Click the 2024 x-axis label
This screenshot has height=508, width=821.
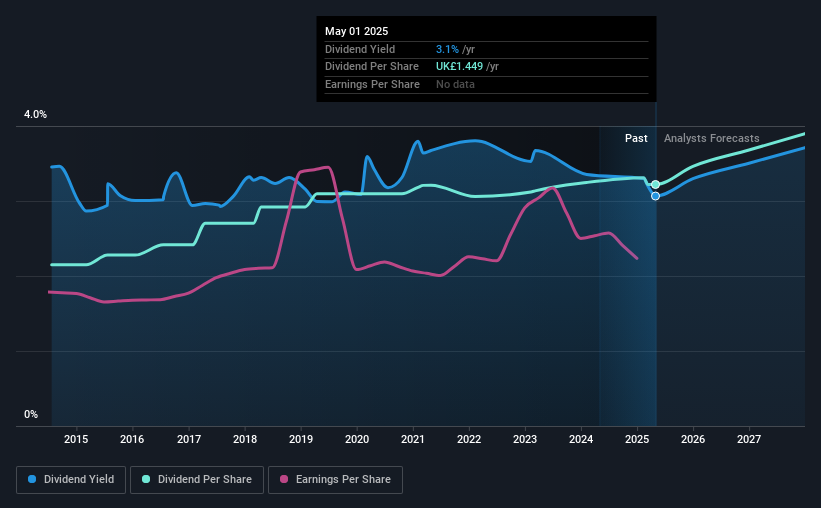click(581, 439)
